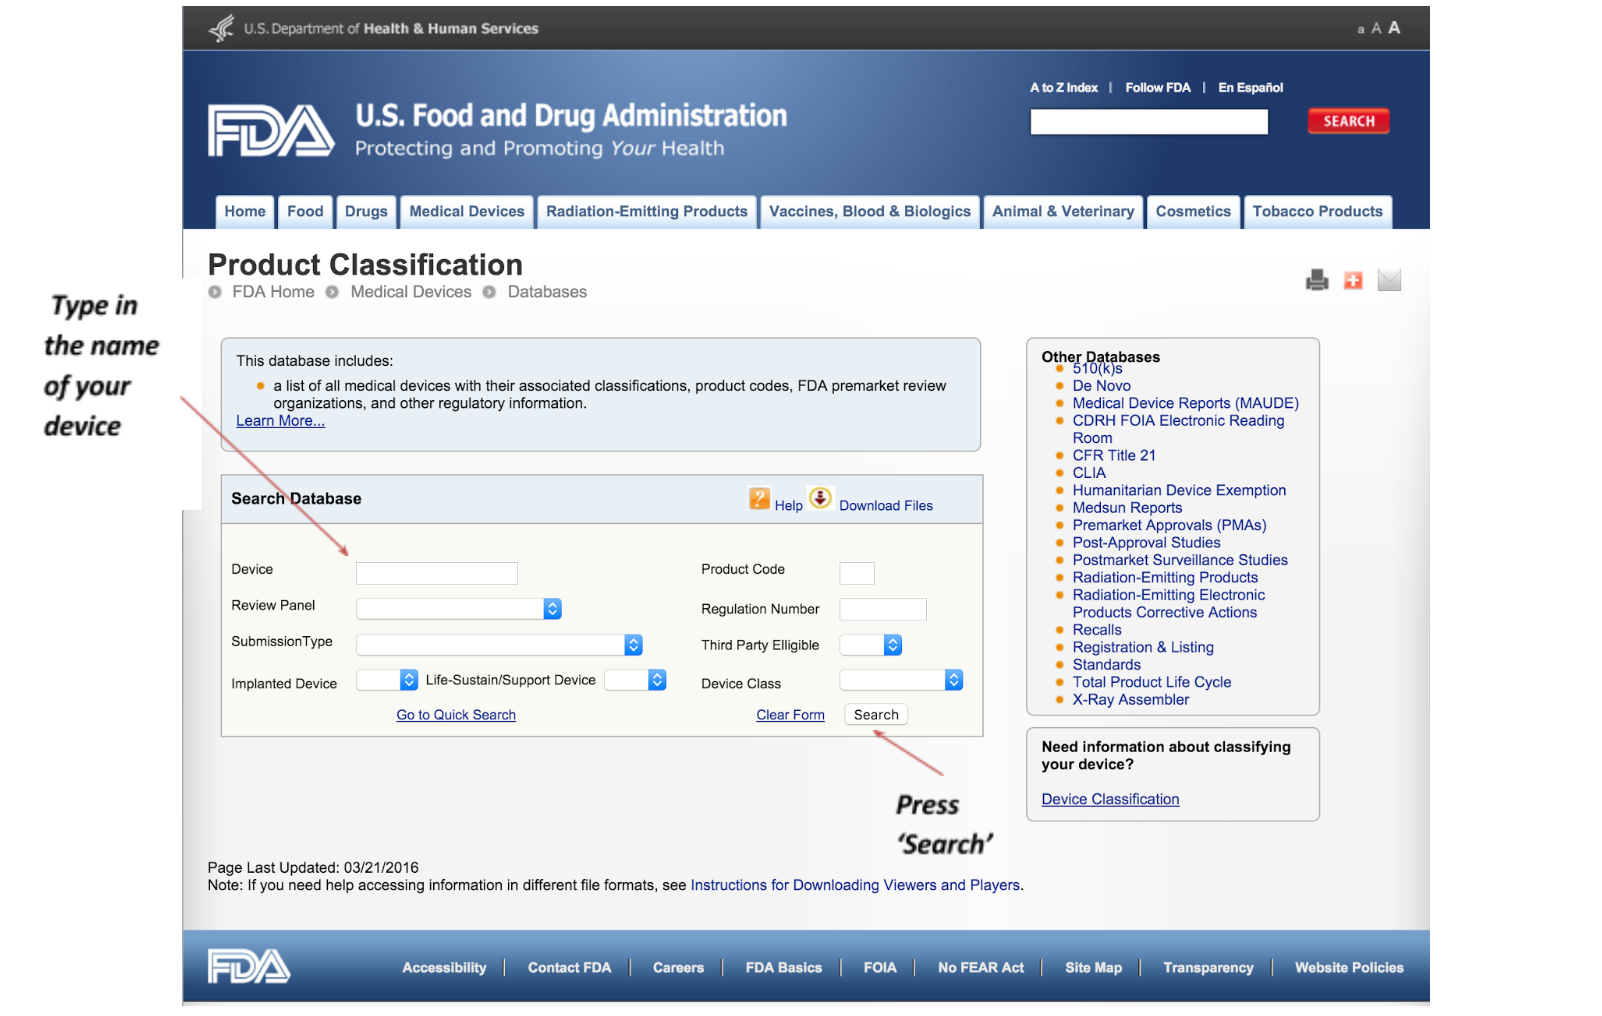Click the HHS eagle logo
This screenshot has height=1016, width=1602.
point(222,28)
